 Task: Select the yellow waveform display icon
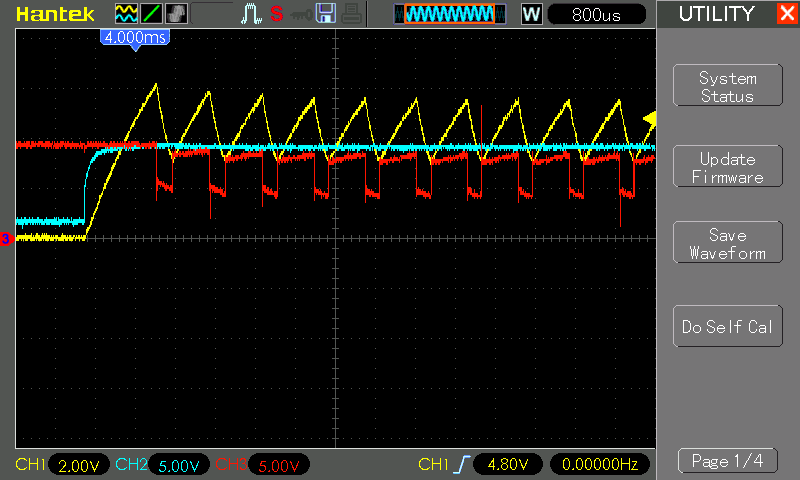(126, 14)
